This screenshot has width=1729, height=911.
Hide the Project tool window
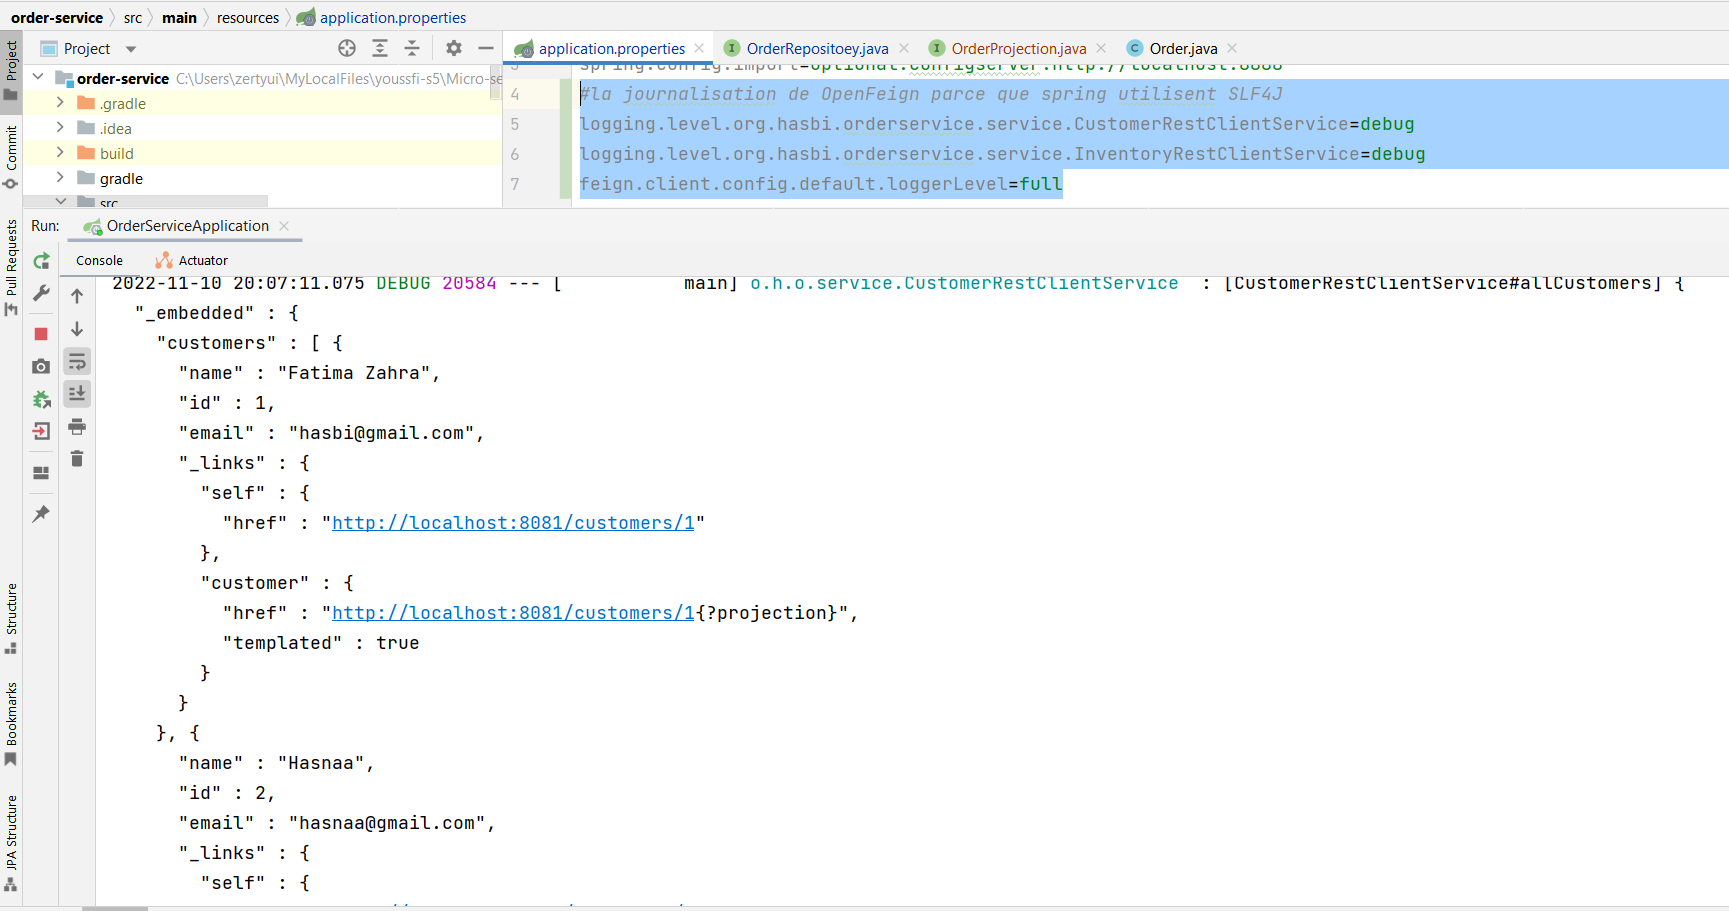click(485, 46)
